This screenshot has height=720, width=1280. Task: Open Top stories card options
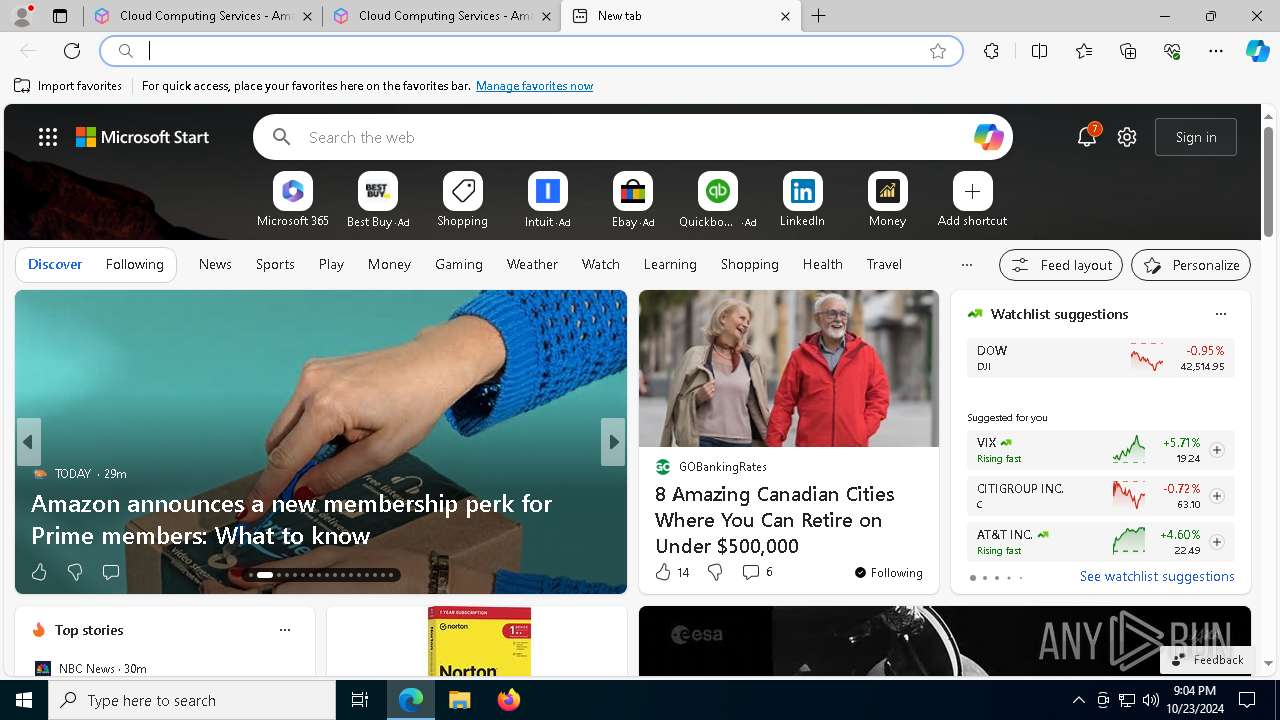(285, 630)
